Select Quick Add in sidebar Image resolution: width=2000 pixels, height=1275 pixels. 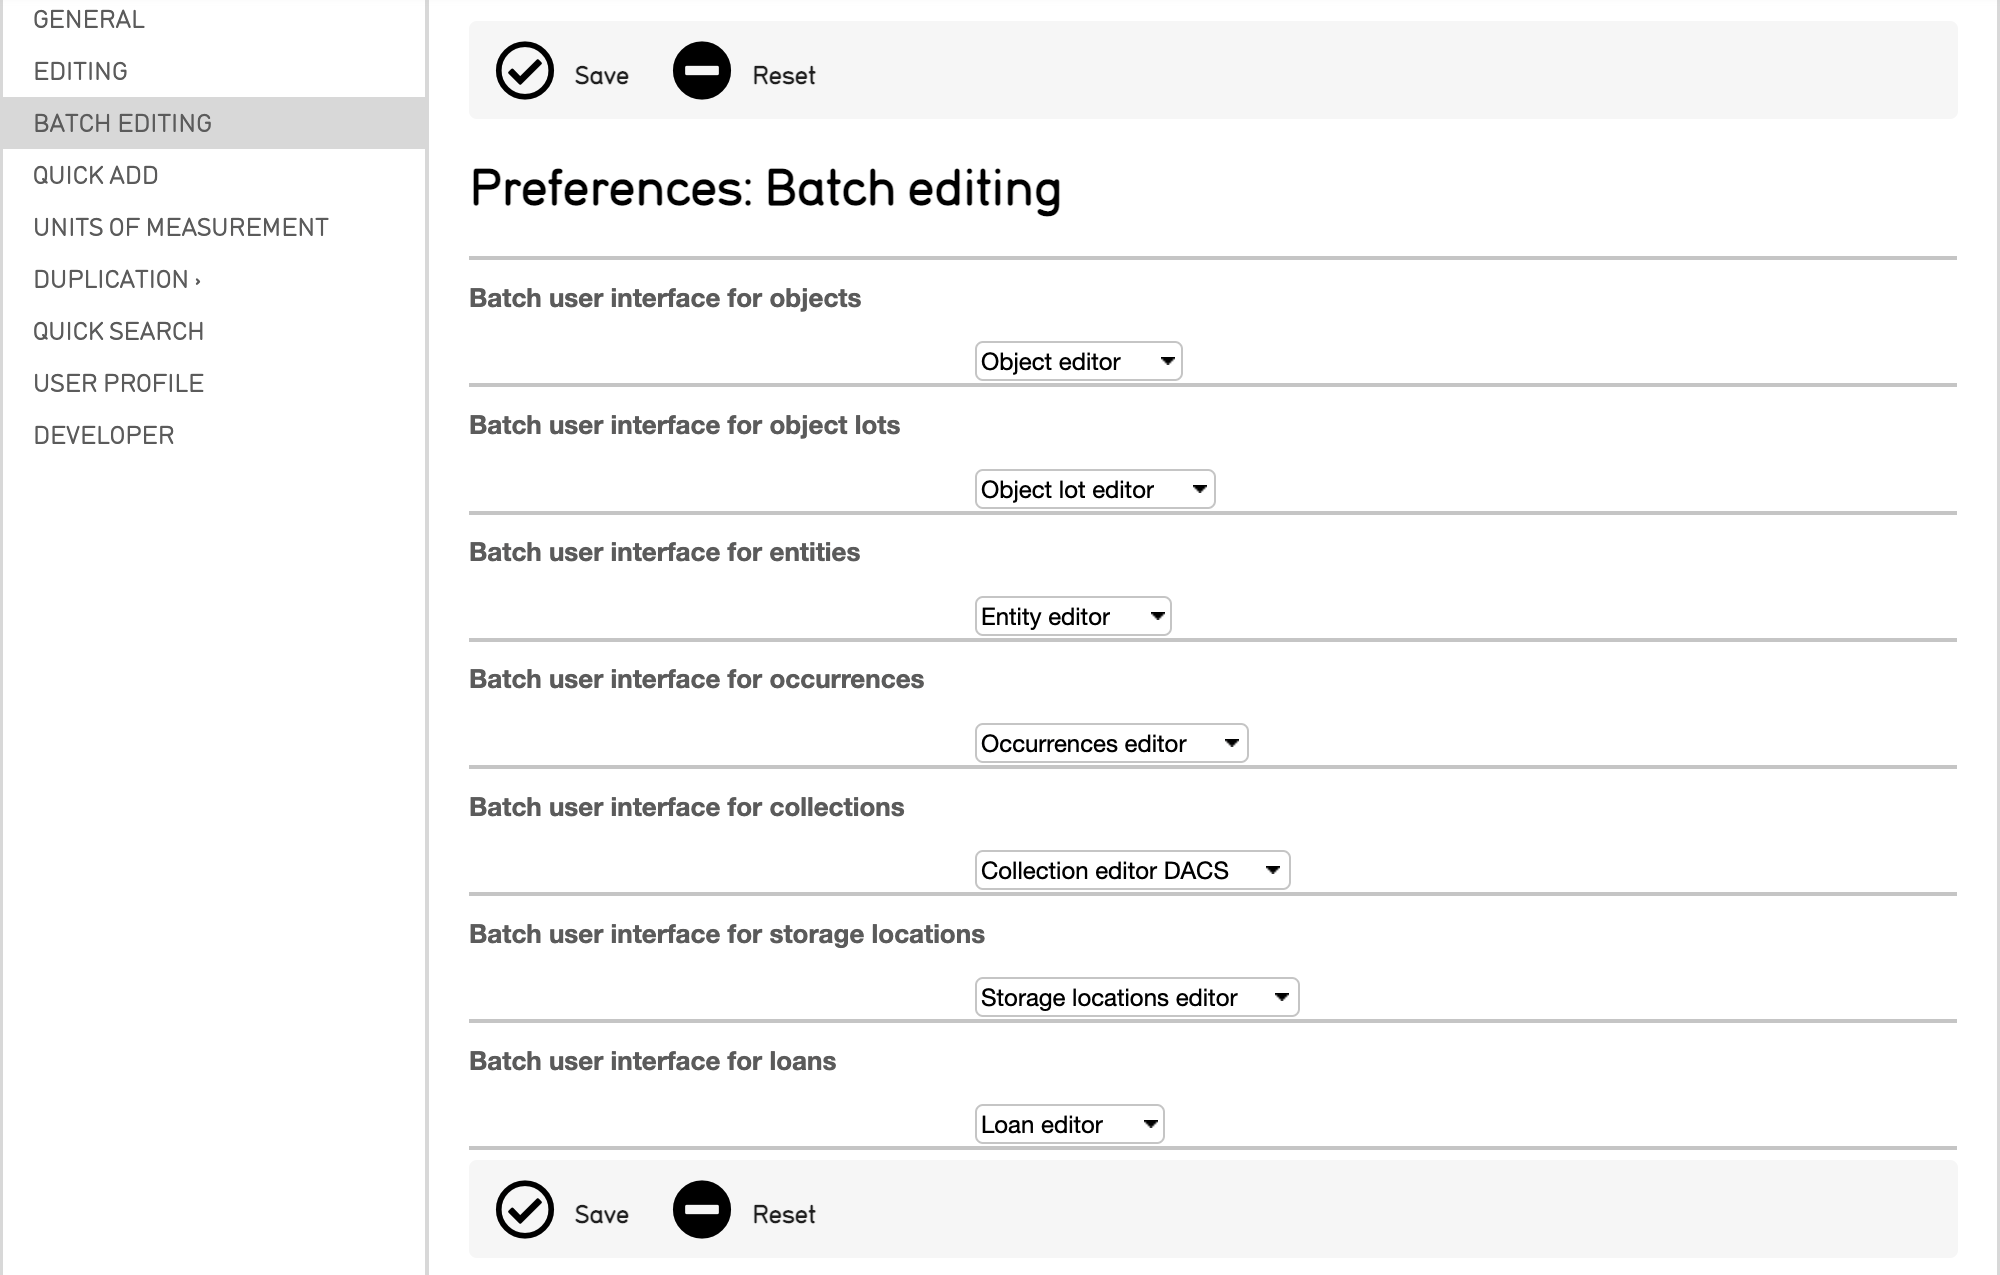(96, 176)
